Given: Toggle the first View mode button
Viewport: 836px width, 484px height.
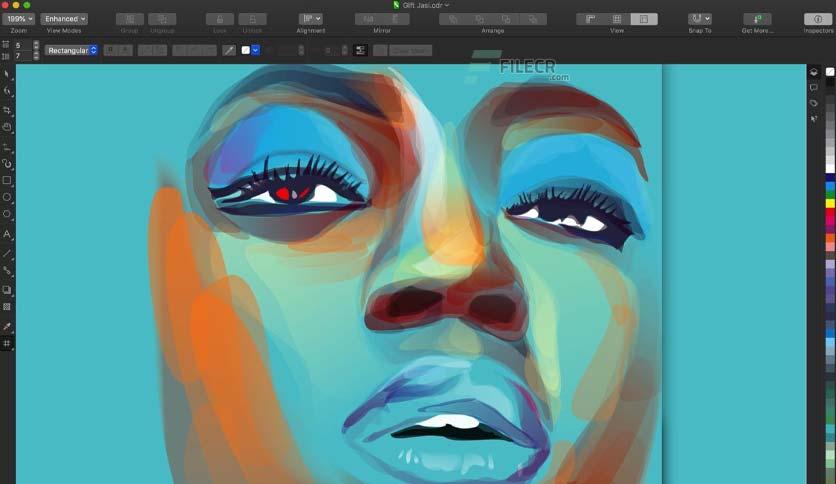Looking at the screenshot, I should [x=590, y=19].
